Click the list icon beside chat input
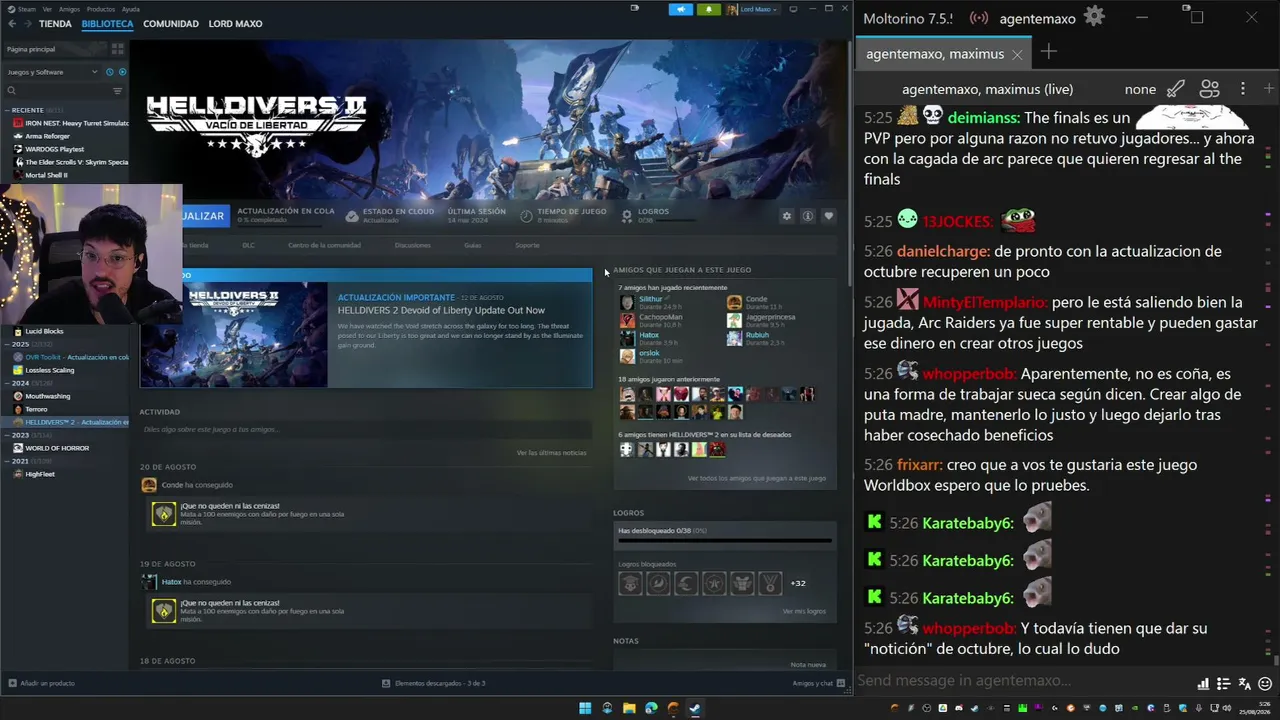 point(1223,684)
